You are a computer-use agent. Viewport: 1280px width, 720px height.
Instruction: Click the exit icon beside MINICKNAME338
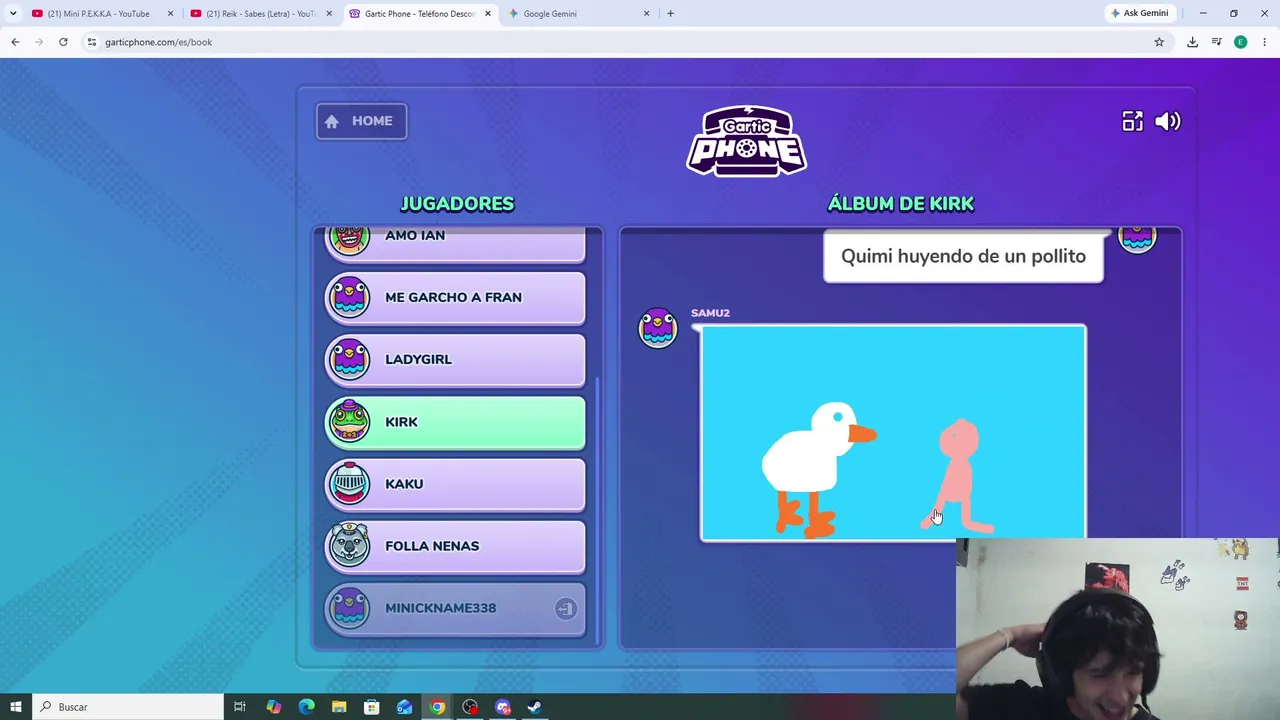tap(565, 608)
